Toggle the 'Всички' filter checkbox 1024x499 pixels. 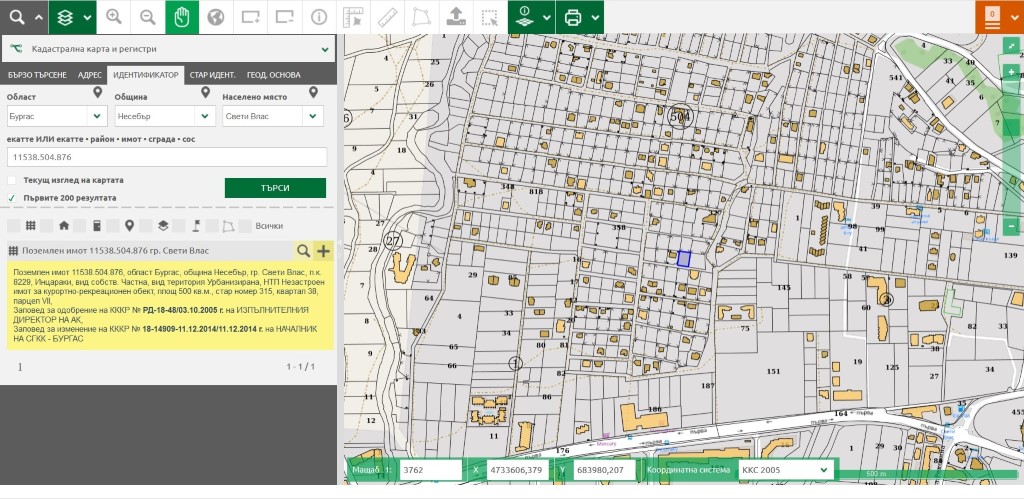pyautogui.click(x=246, y=225)
